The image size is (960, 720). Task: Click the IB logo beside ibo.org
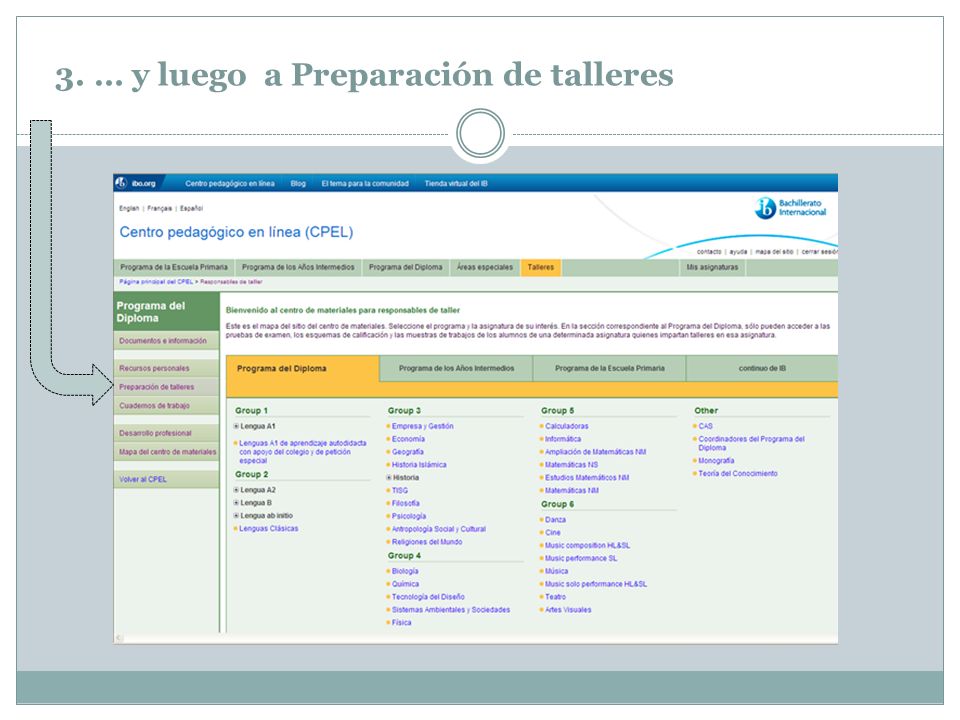121,182
